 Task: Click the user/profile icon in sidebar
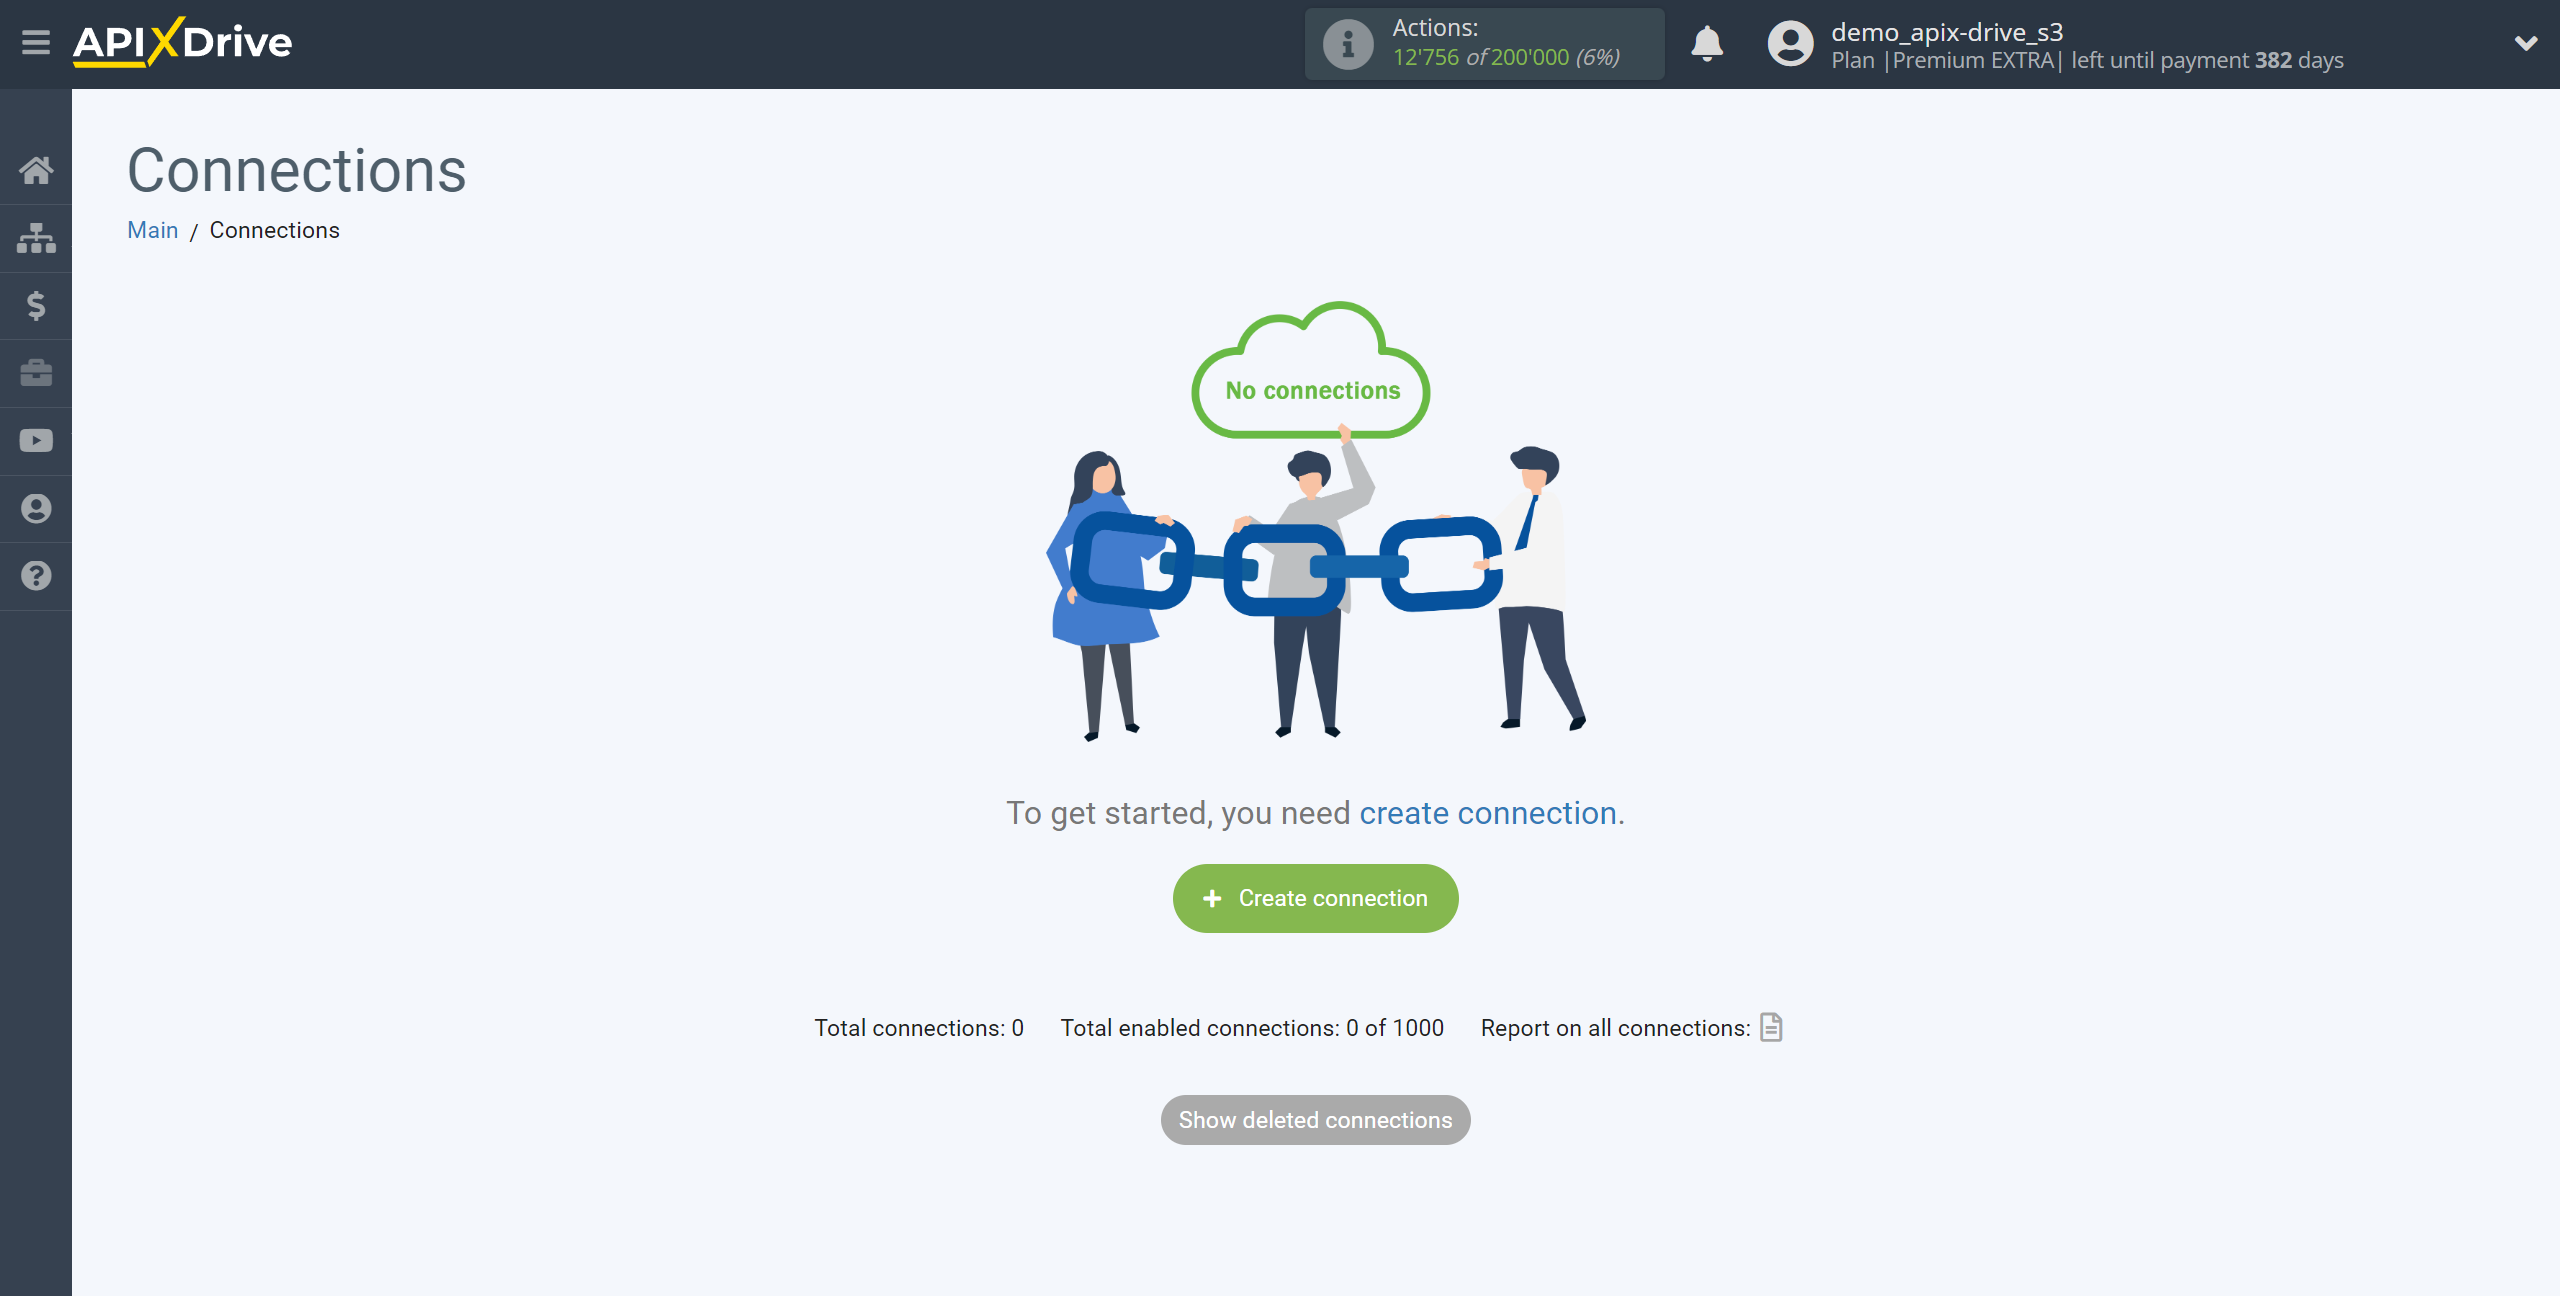tap(36, 507)
